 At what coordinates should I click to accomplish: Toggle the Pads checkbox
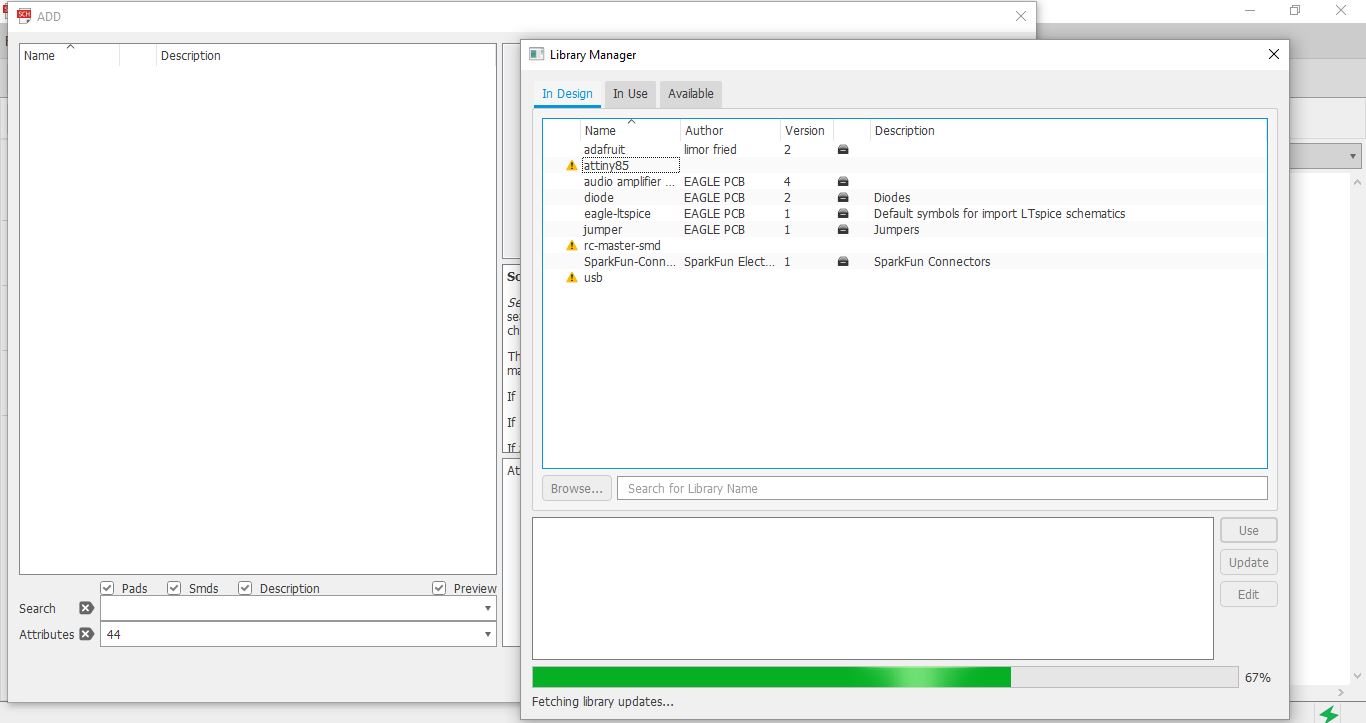[x=108, y=588]
